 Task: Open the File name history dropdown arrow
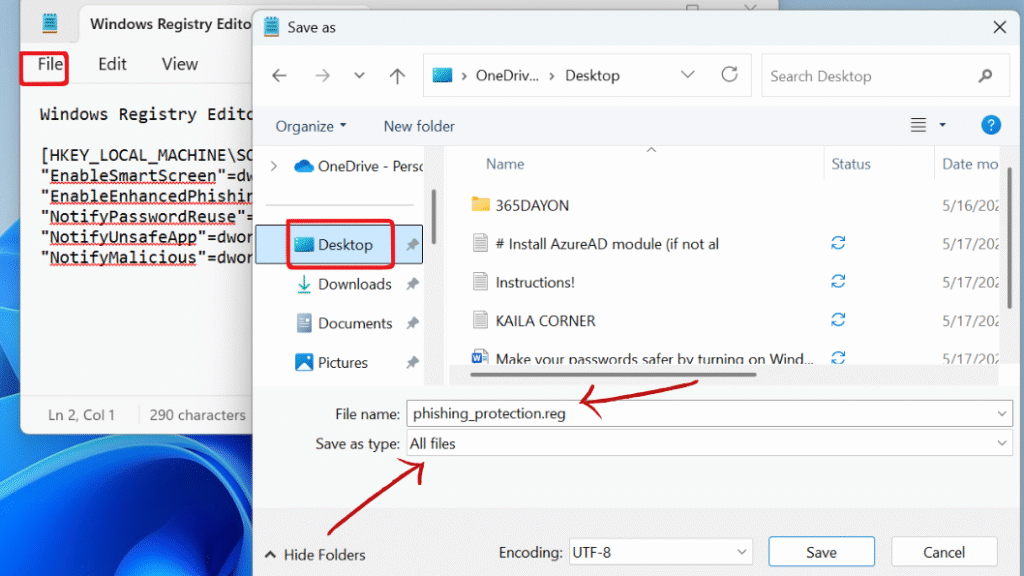pyautogui.click(x=1001, y=414)
